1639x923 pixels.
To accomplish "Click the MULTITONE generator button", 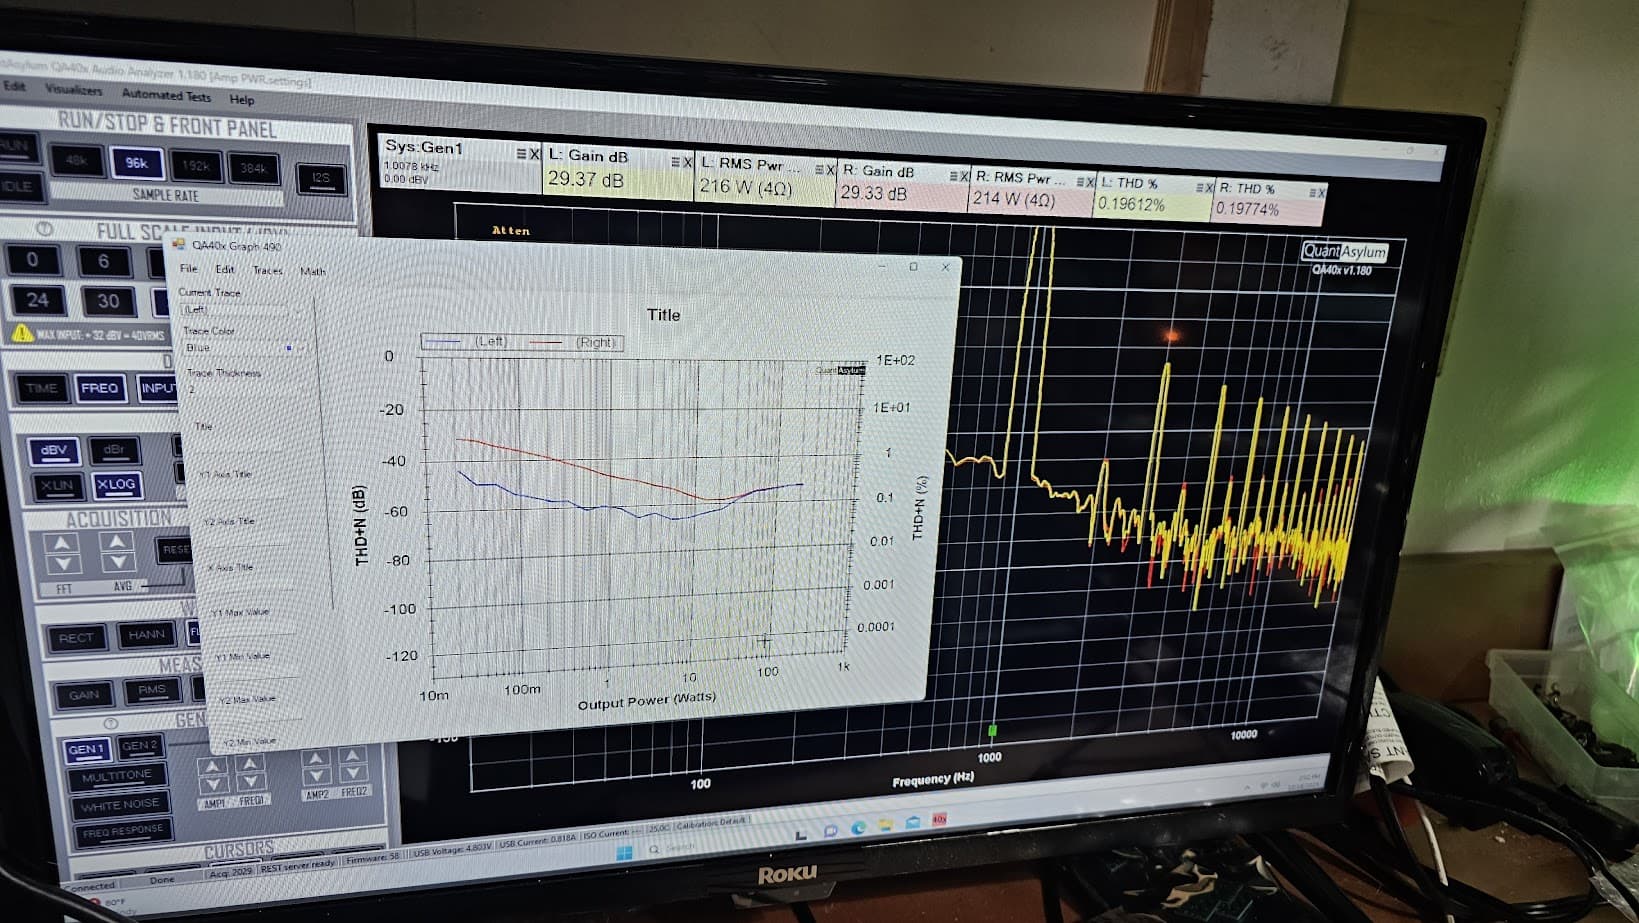I will click(117, 776).
